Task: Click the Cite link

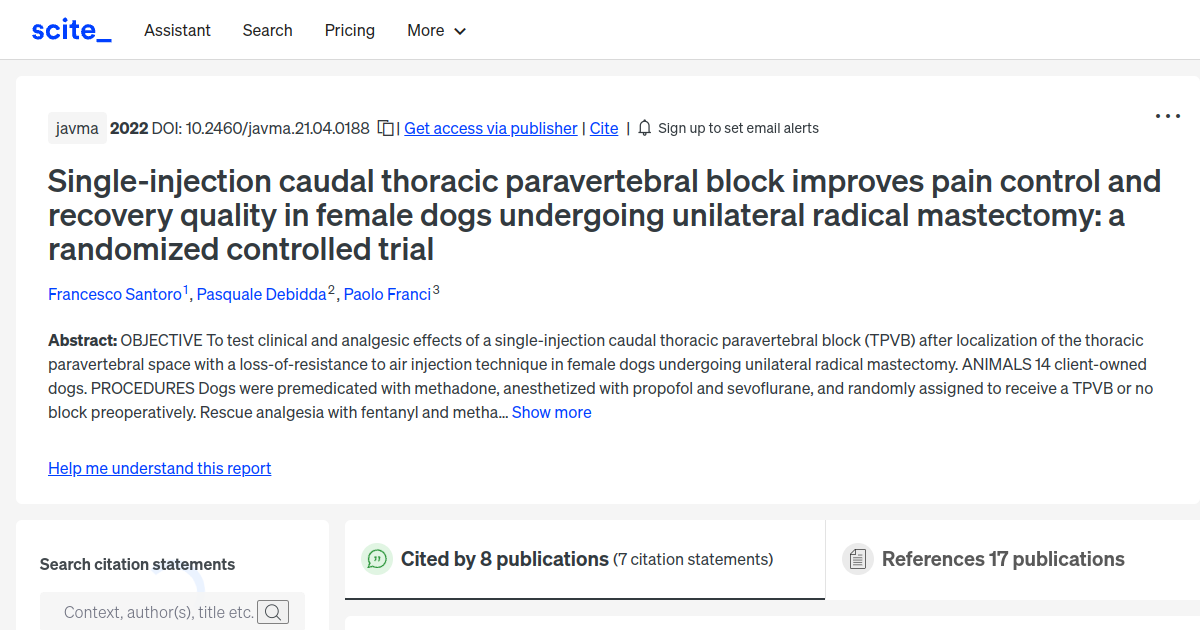Action: point(604,128)
